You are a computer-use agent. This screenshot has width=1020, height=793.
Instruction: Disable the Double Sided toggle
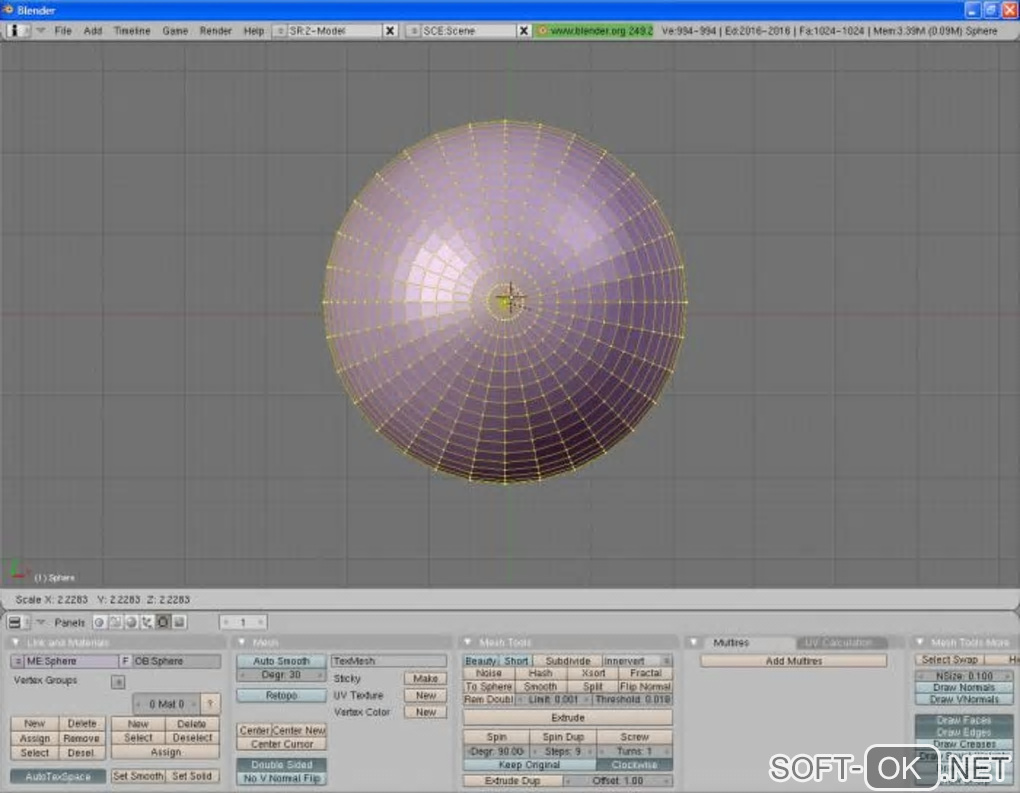281,765
